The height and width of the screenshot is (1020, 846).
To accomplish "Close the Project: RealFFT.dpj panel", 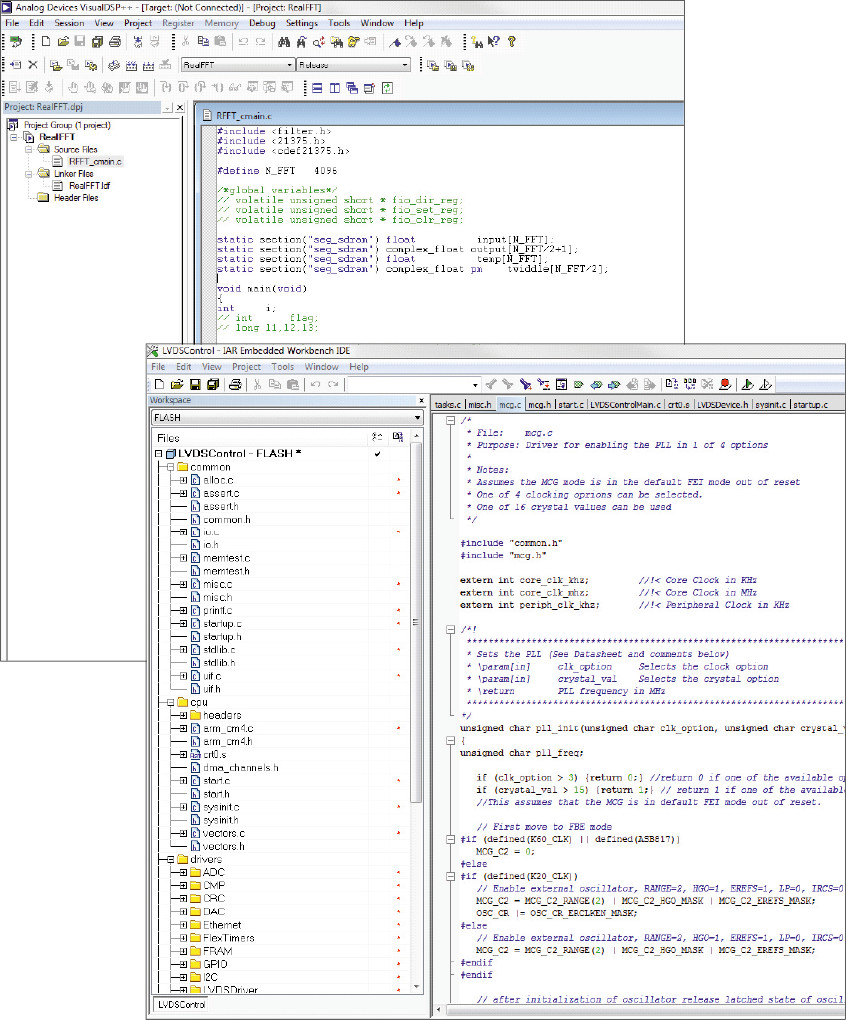I will coord(180,107).
